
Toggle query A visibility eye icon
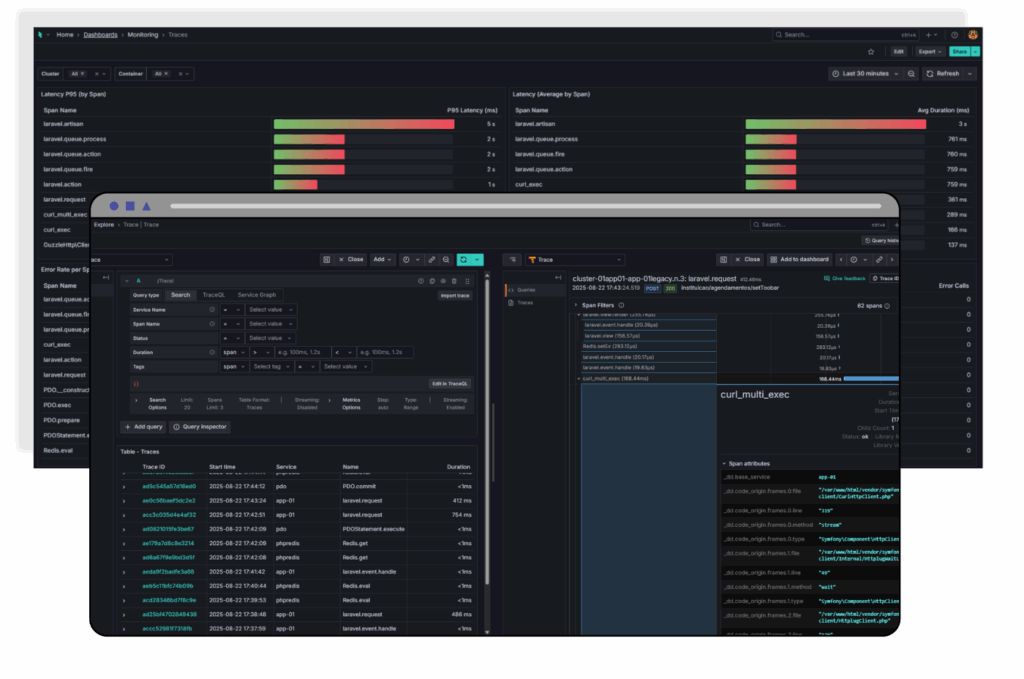[442, 282]
